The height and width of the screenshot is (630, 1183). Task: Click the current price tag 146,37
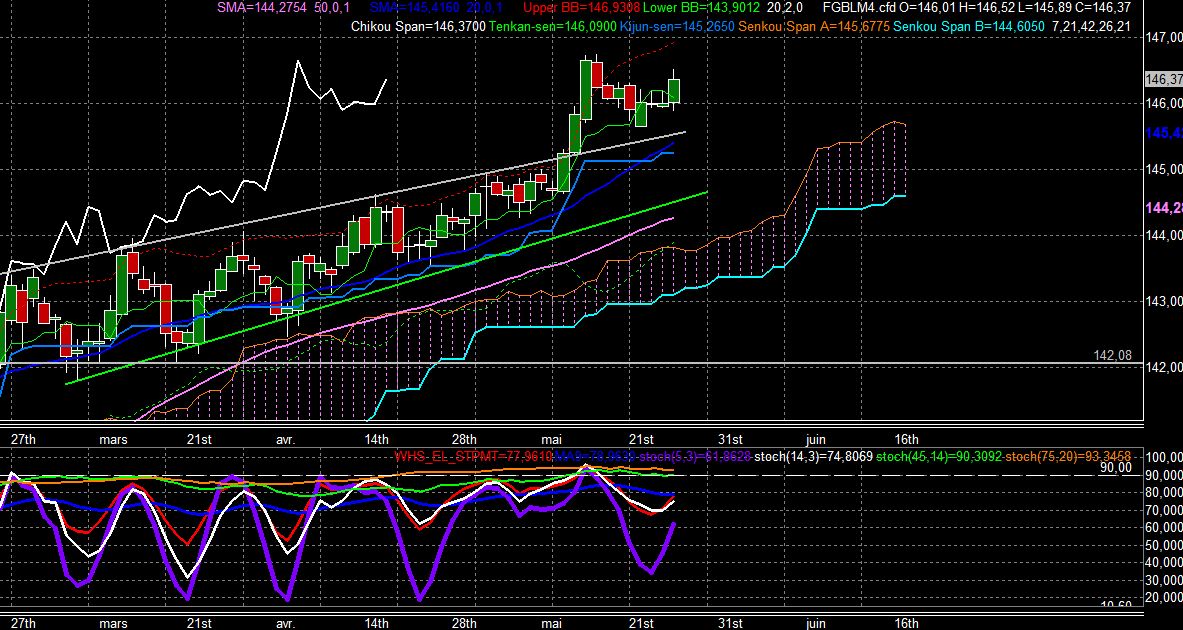click(x=1164, y=79)
